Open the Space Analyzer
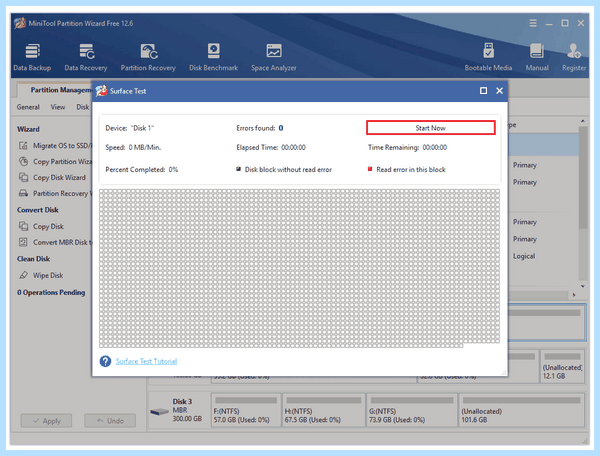The width and height of the screenshot is (600, 456). pyautogui.click(x=274, y=57)
